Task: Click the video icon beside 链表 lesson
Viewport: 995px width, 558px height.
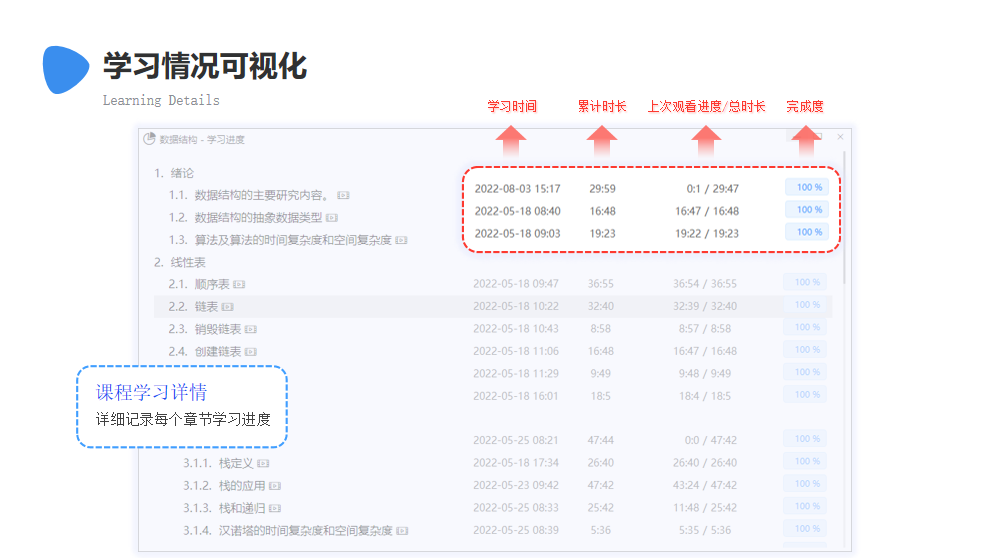Action: [x=228, y=307]
